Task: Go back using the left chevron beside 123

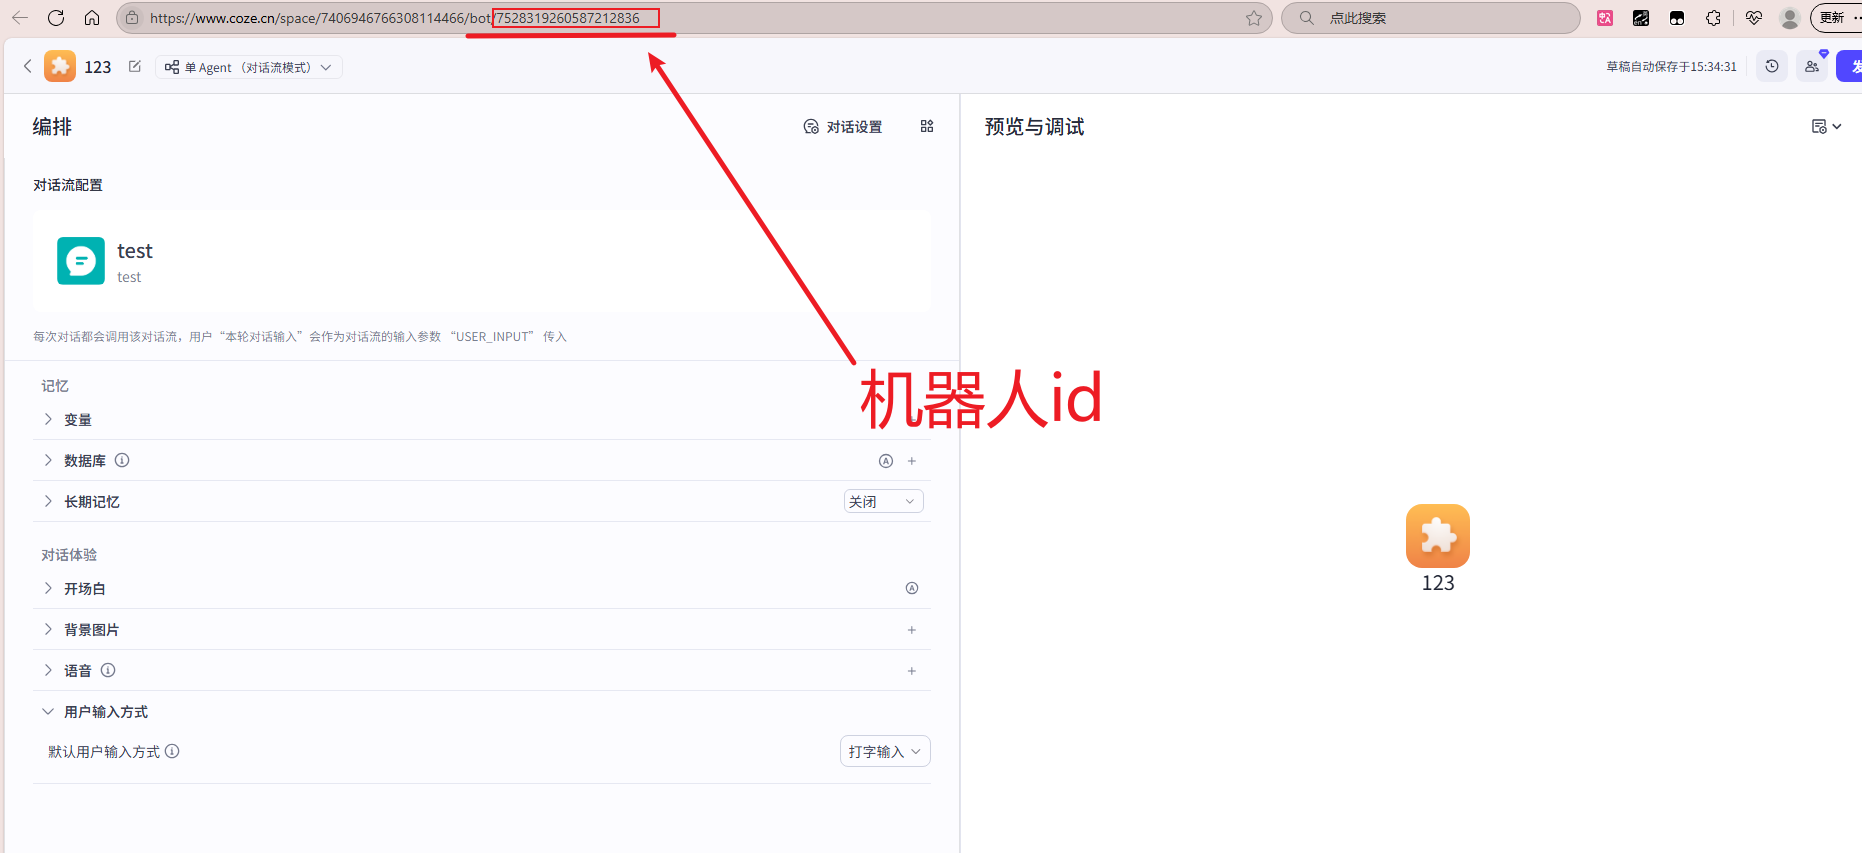Action: [27, 67]
